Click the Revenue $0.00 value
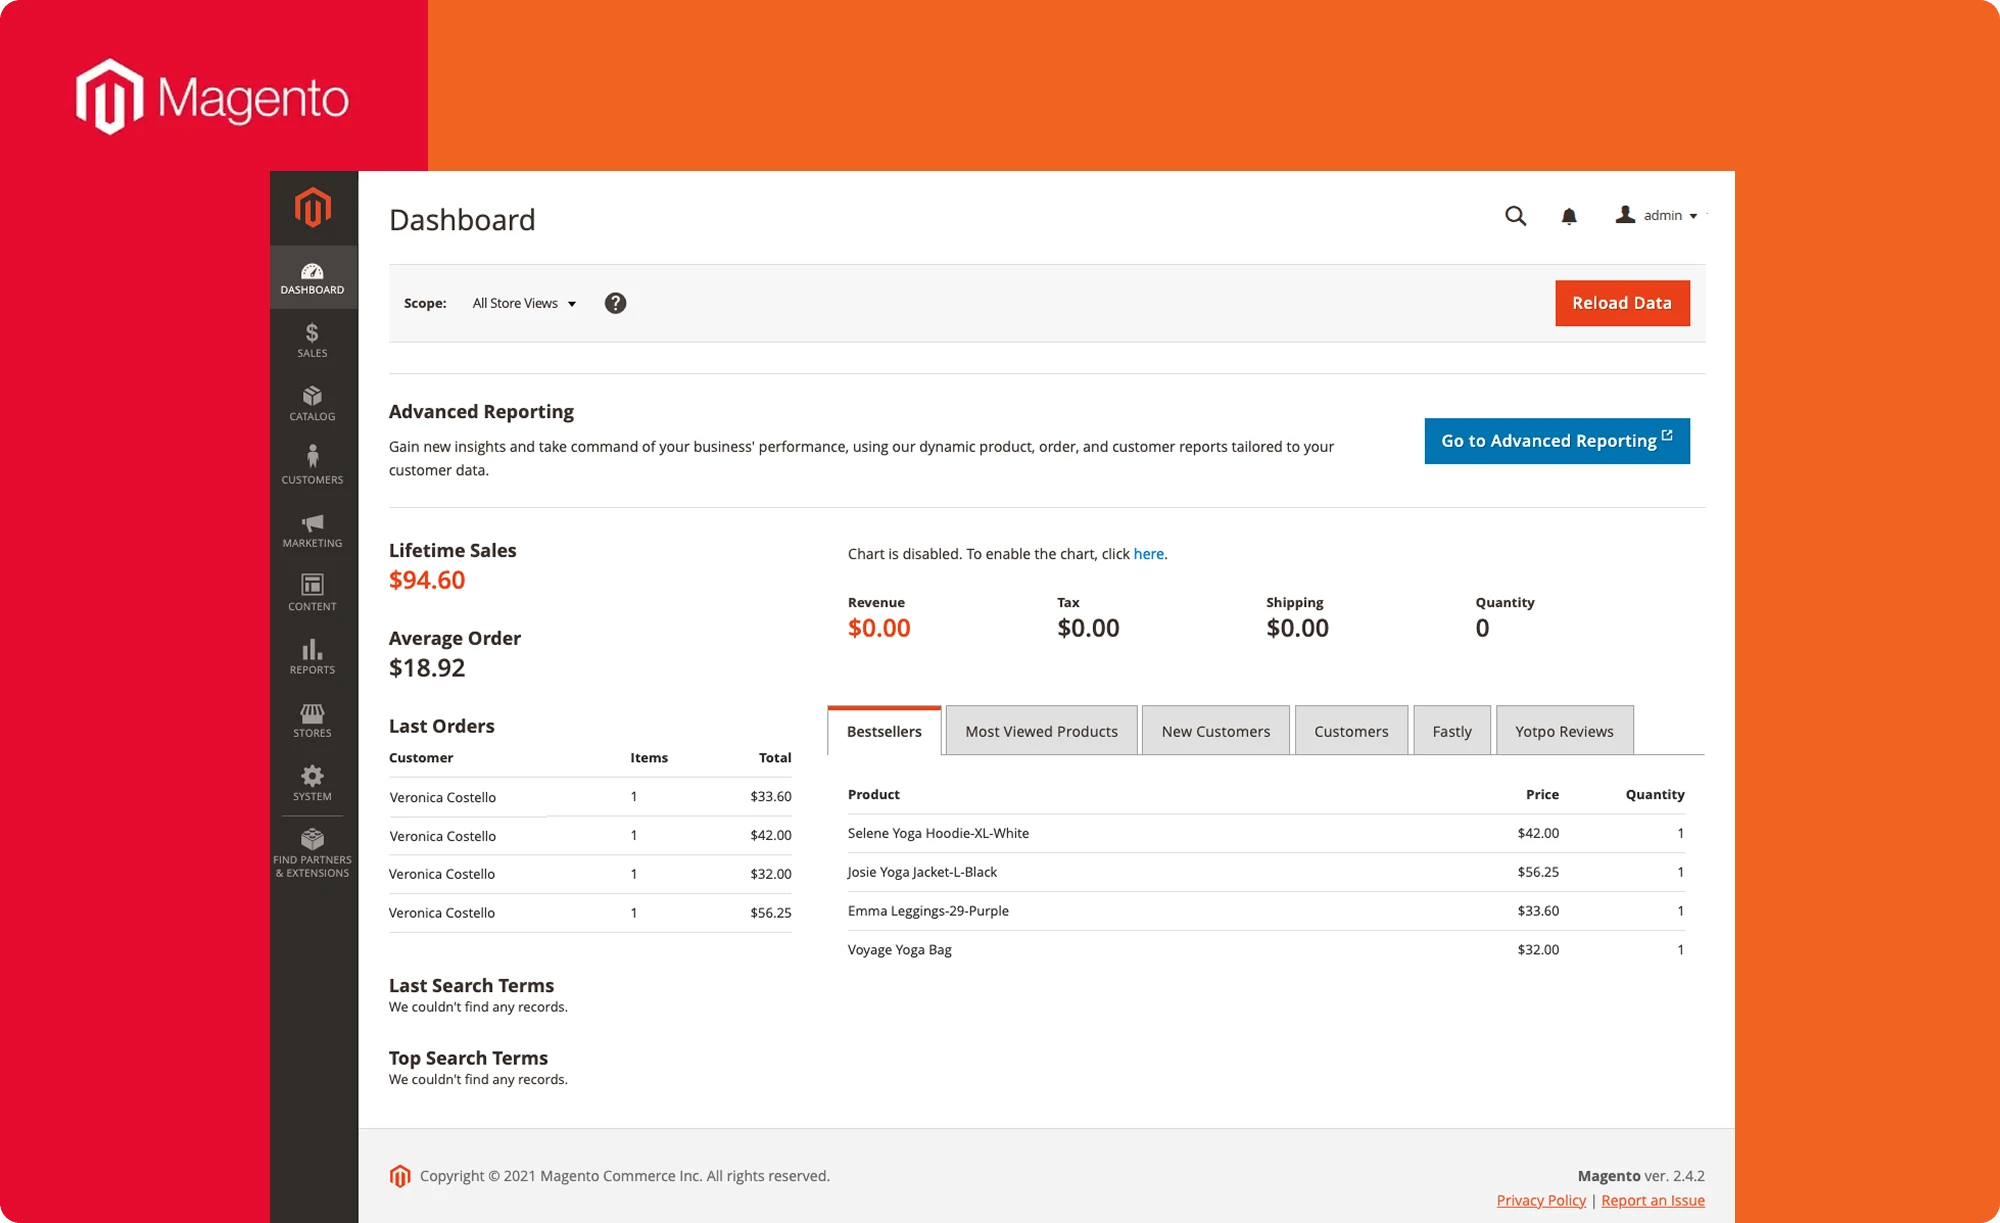The image size is (2000, 1223). tap(879, 628)
